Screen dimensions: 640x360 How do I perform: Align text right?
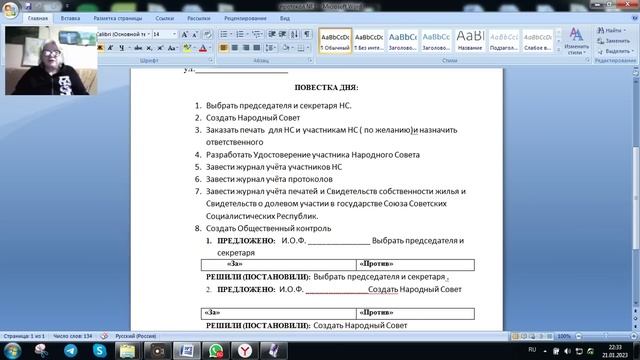point(246,48)
